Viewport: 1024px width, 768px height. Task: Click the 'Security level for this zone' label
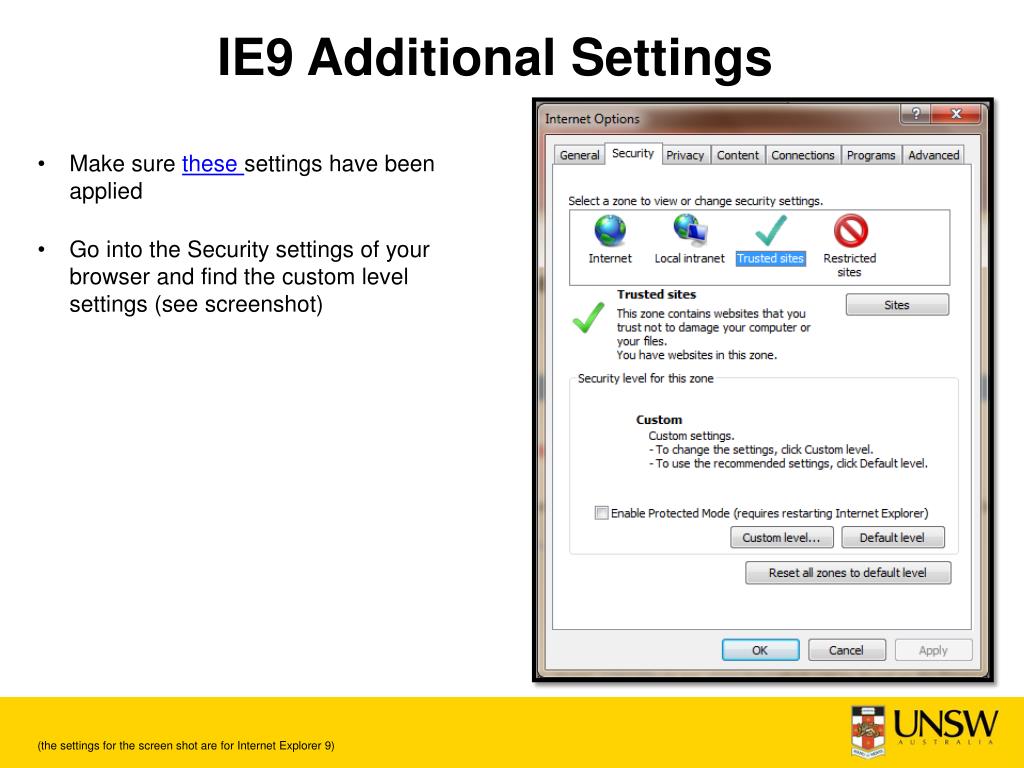[645, 378]
